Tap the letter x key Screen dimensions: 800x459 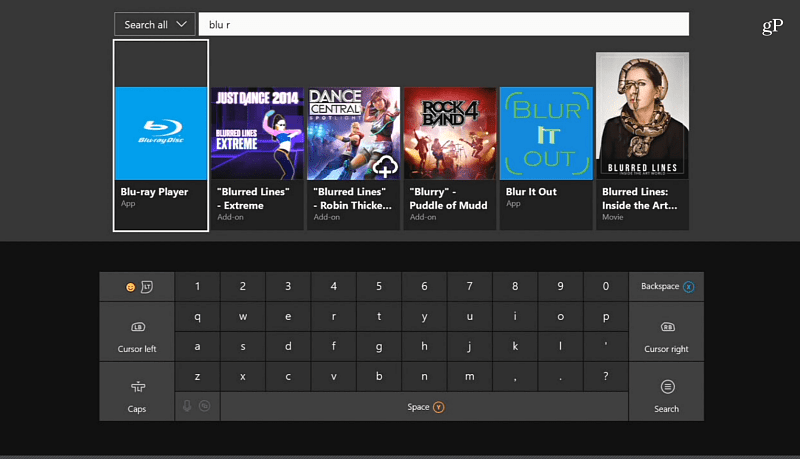pos(243,377)
